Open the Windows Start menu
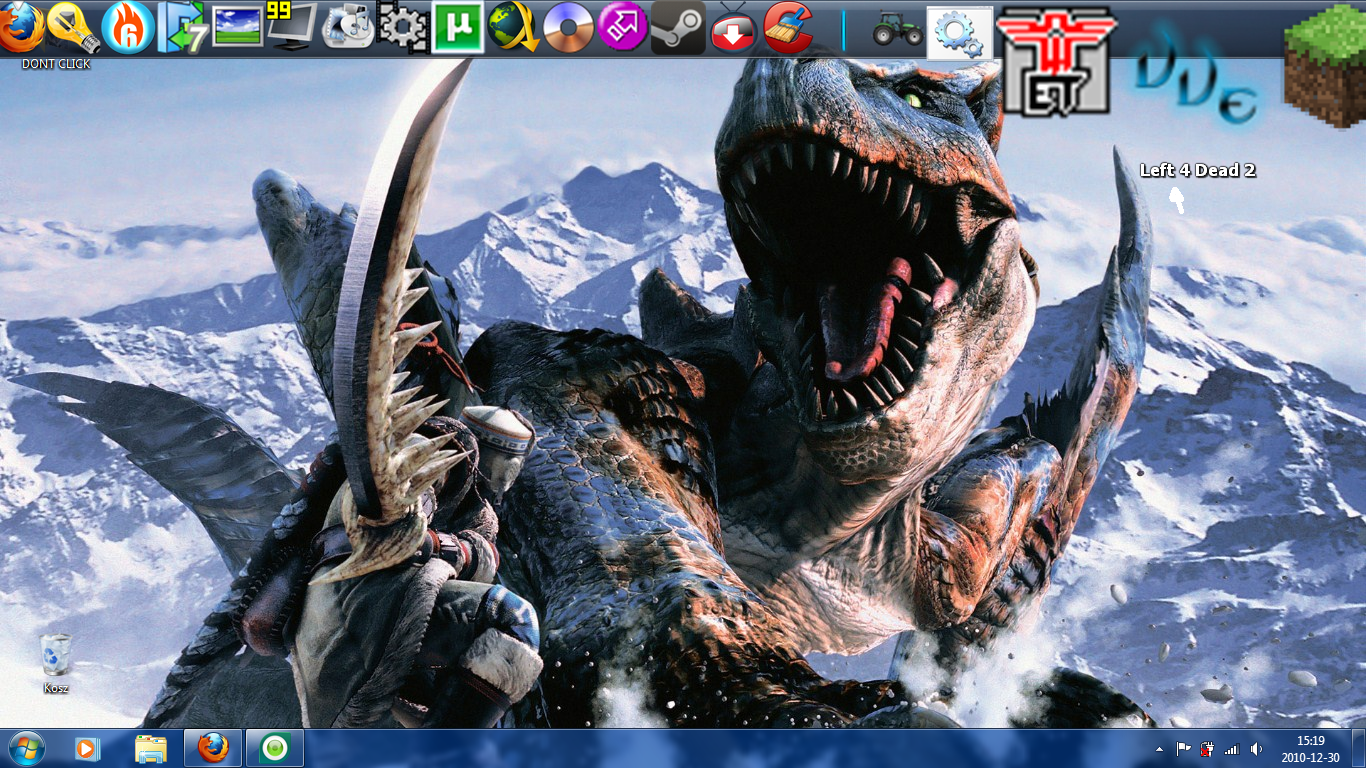This screenshot has width=1366, height=768. (26, 748)
